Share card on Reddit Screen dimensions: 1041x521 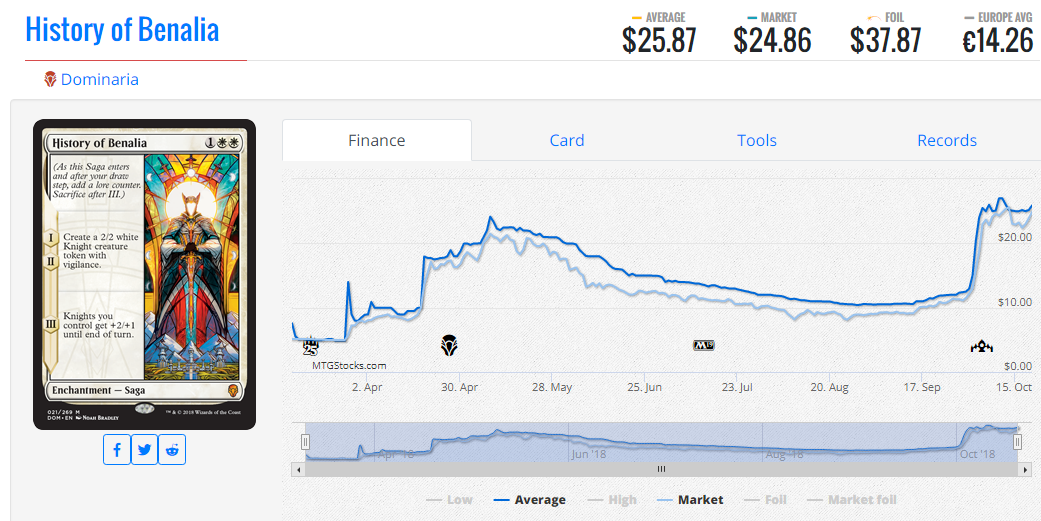(x=173, y=450)
